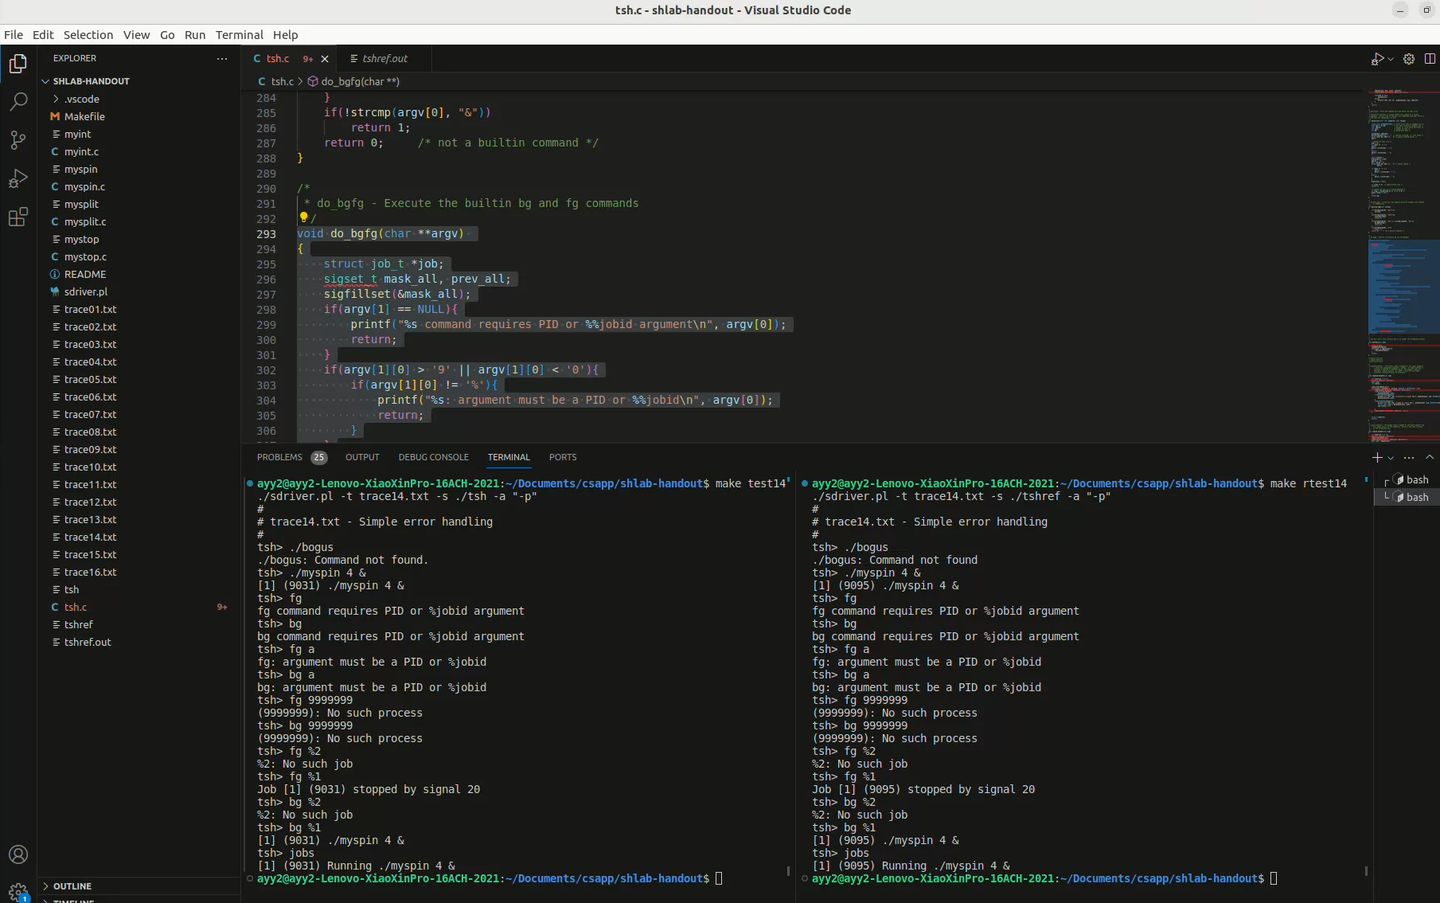This screenshot has height=903, width=1440.
Task: Open the run configuration dropdown beside the play button
Action: tap(1388, 58)
